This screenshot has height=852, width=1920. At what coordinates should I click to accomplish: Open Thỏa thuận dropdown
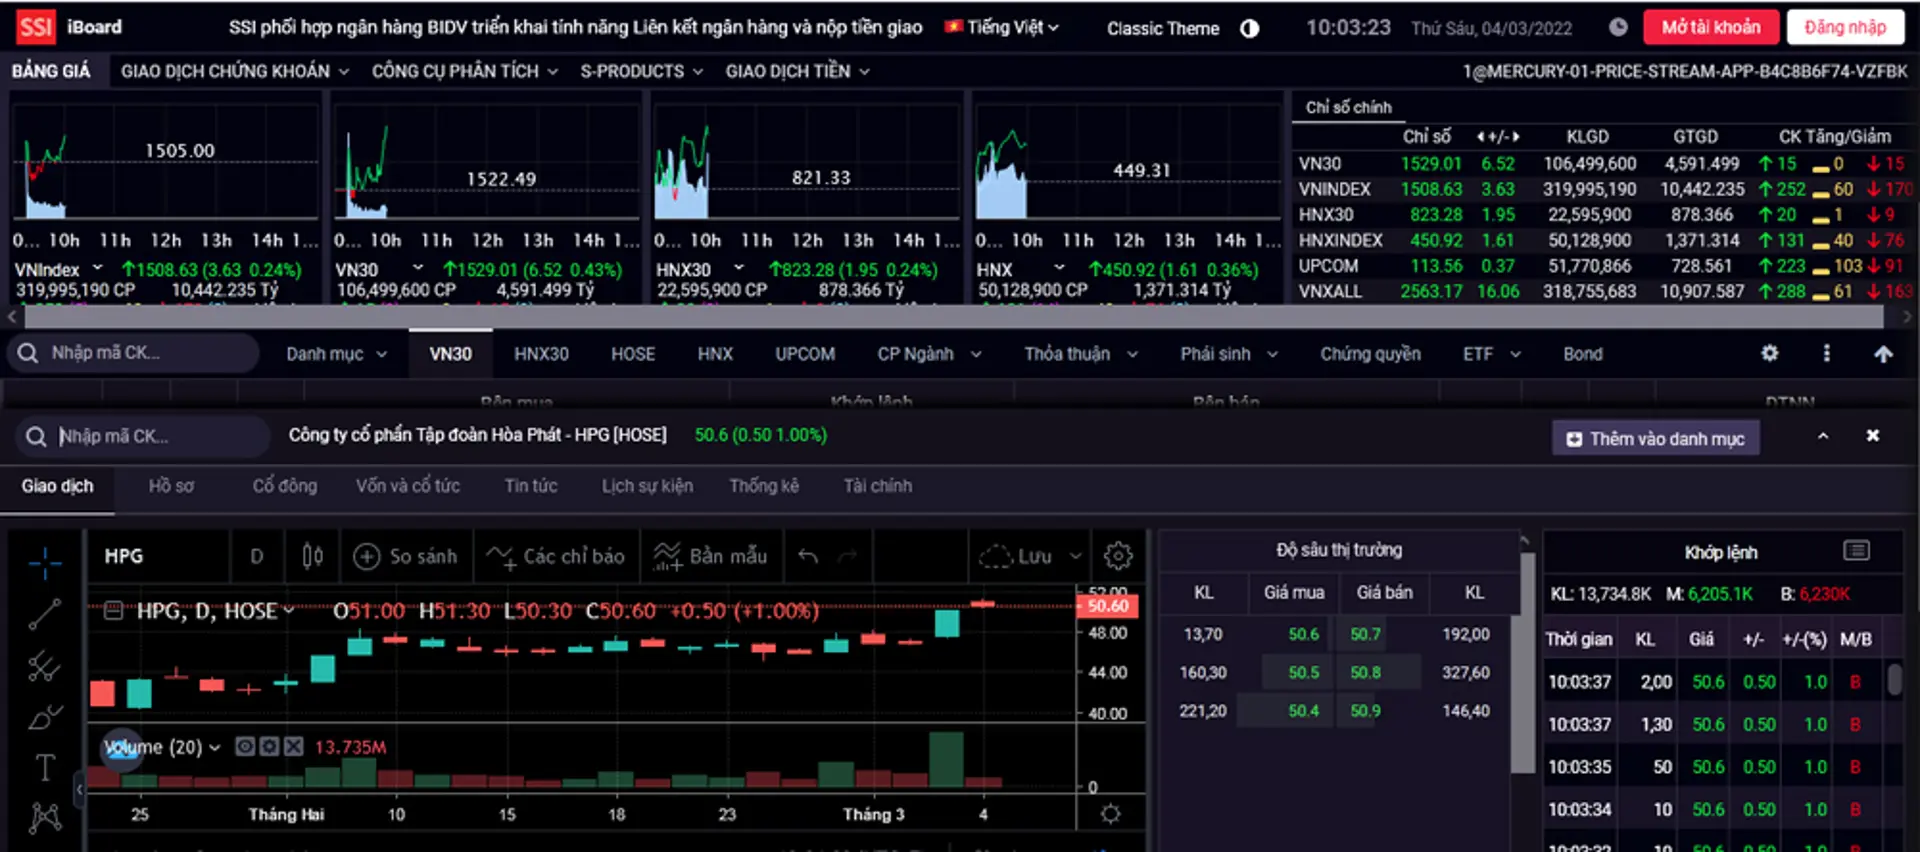pyautogui.click(x=1081, y=354)
